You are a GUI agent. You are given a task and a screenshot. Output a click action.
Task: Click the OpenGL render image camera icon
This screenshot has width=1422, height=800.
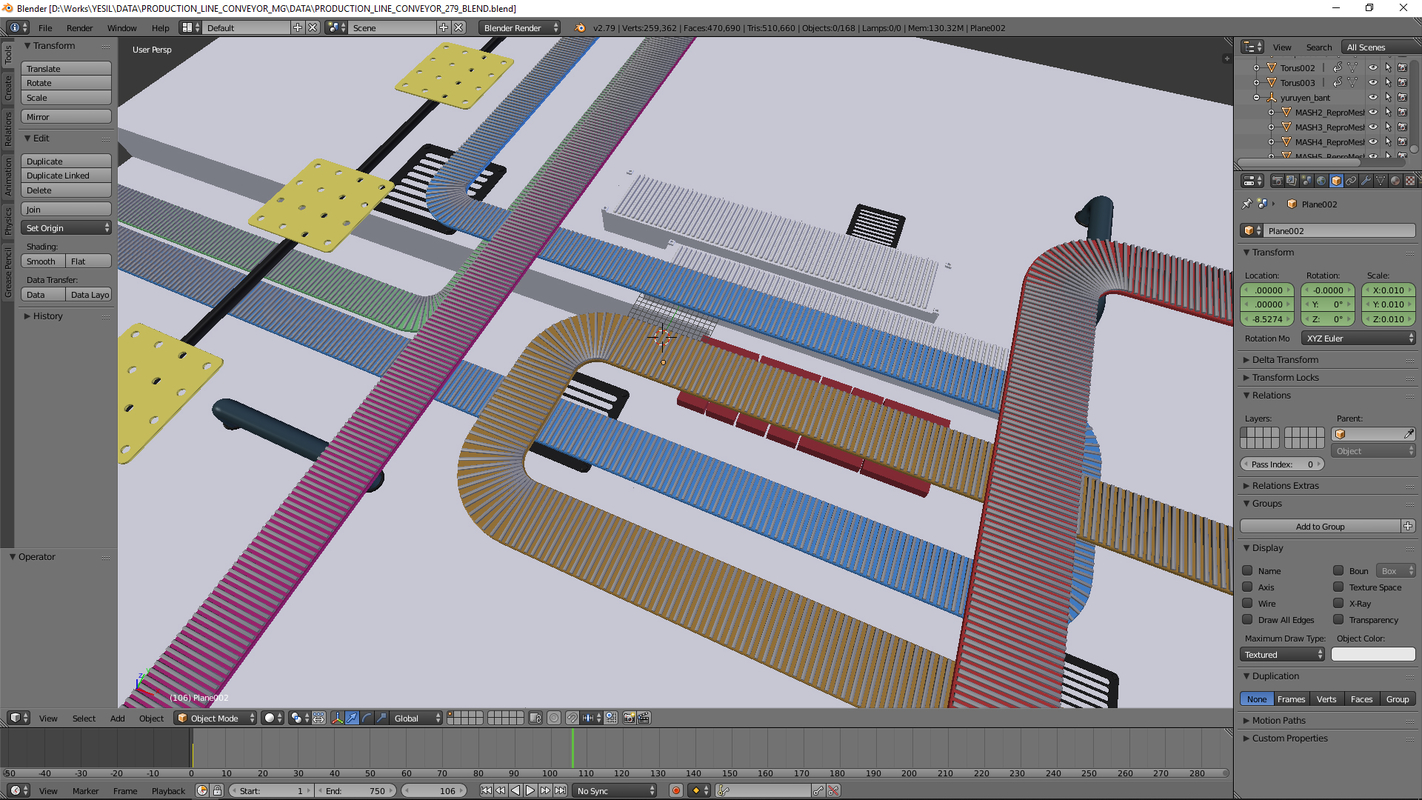(629, 718)
